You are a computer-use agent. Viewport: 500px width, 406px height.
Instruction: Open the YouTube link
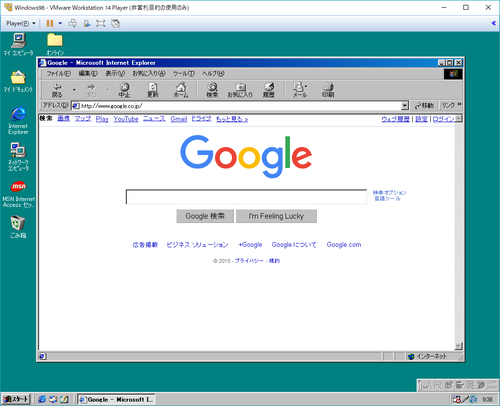click(x=126, y=119)
